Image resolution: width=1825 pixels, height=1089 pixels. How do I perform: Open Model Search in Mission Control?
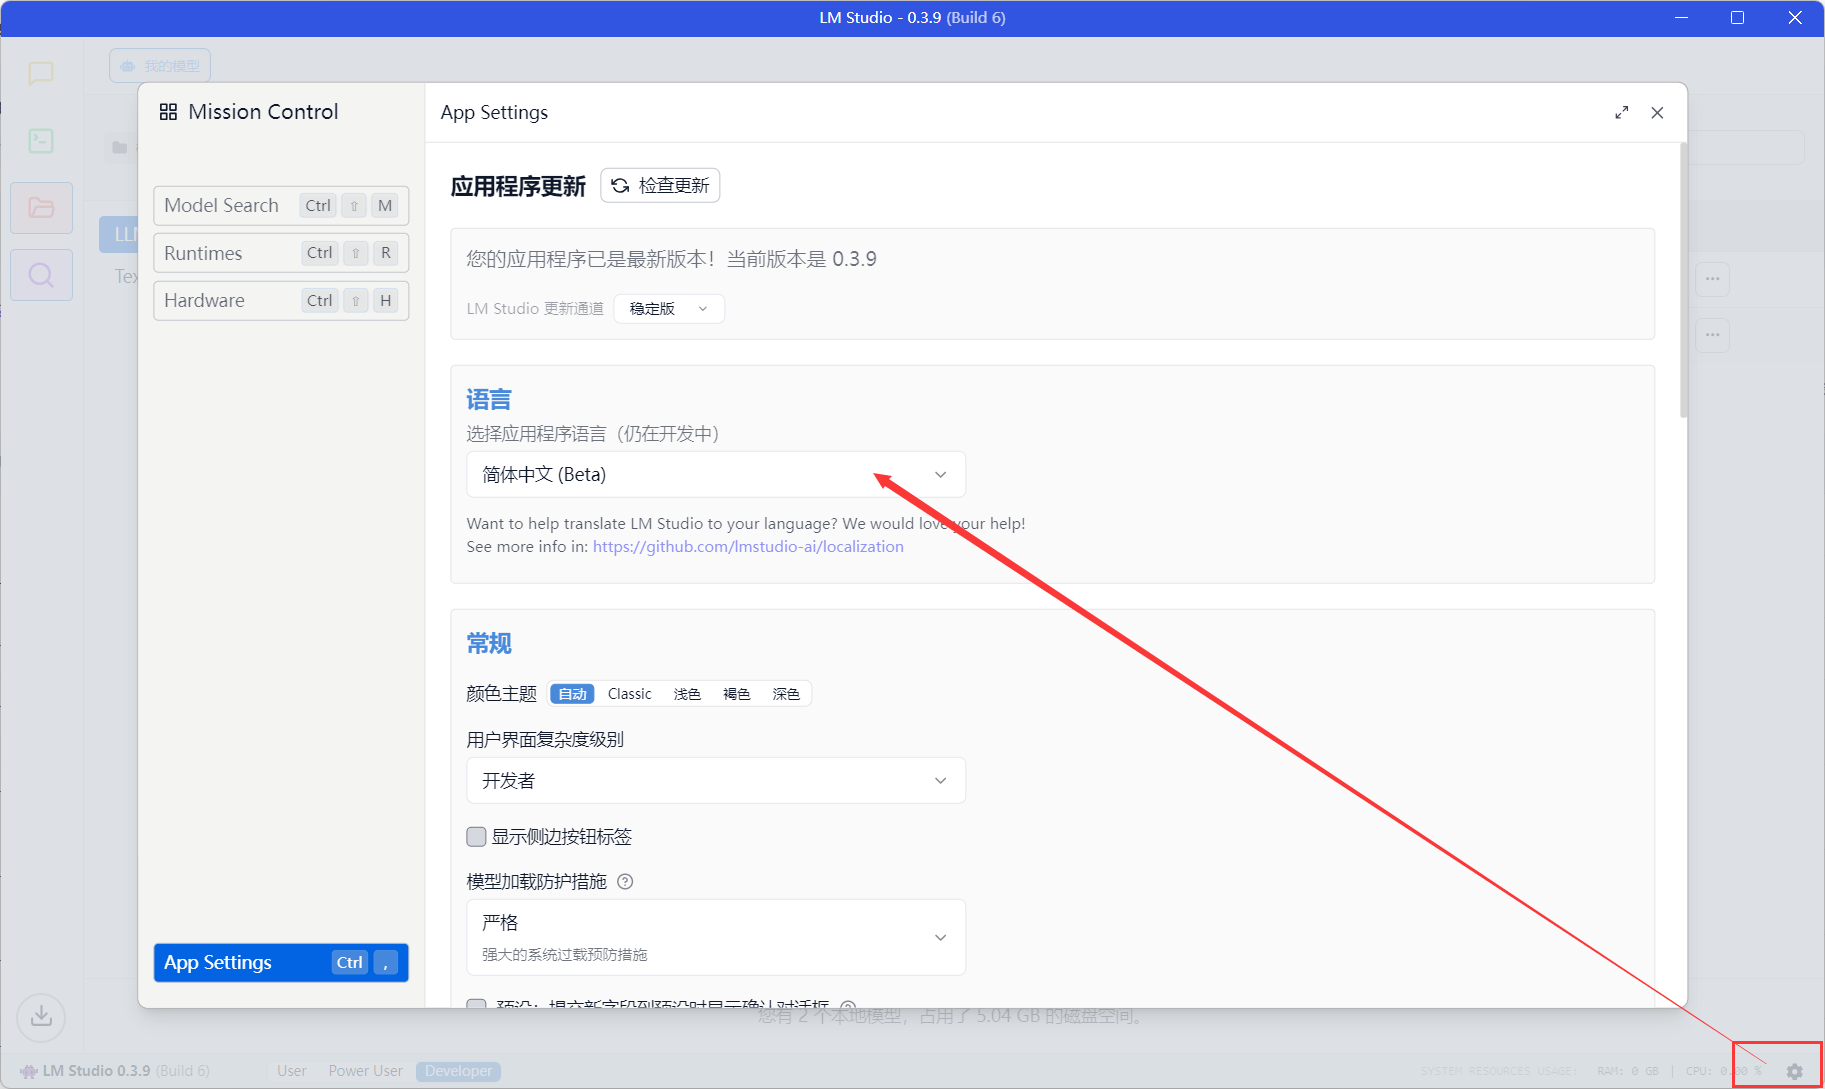[281, 206]
